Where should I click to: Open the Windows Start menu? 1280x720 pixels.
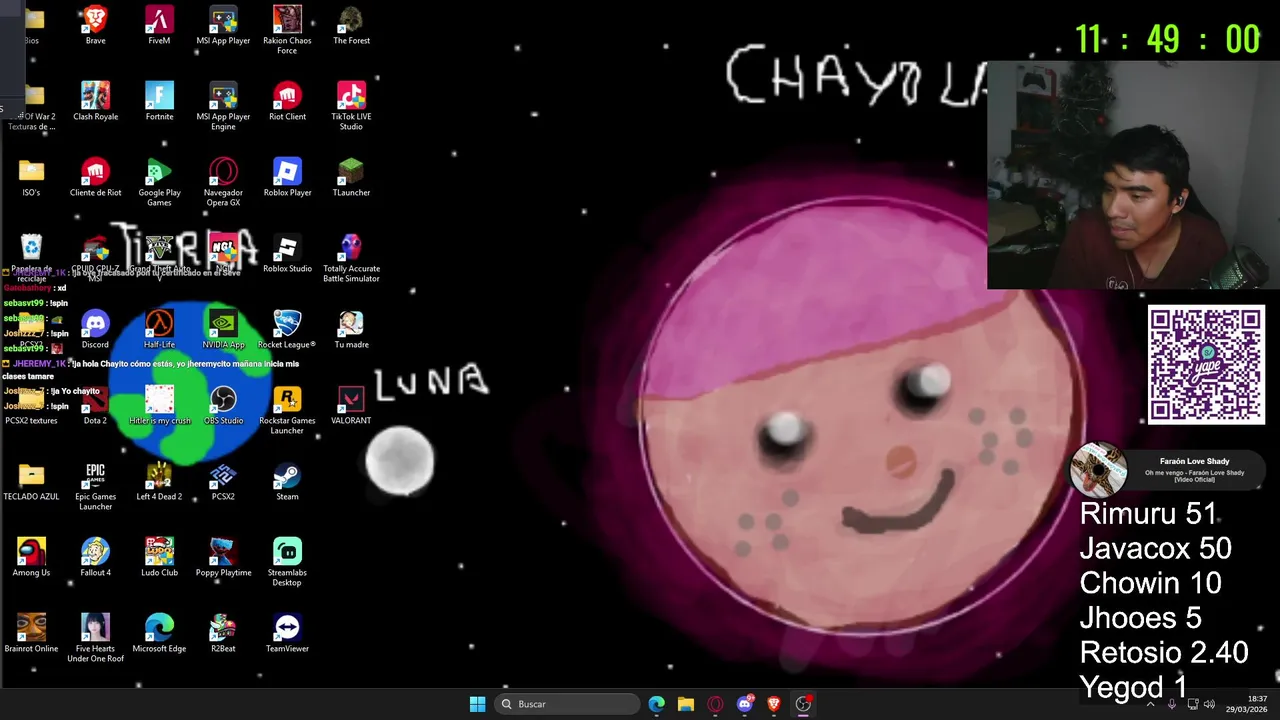(477, 704)
